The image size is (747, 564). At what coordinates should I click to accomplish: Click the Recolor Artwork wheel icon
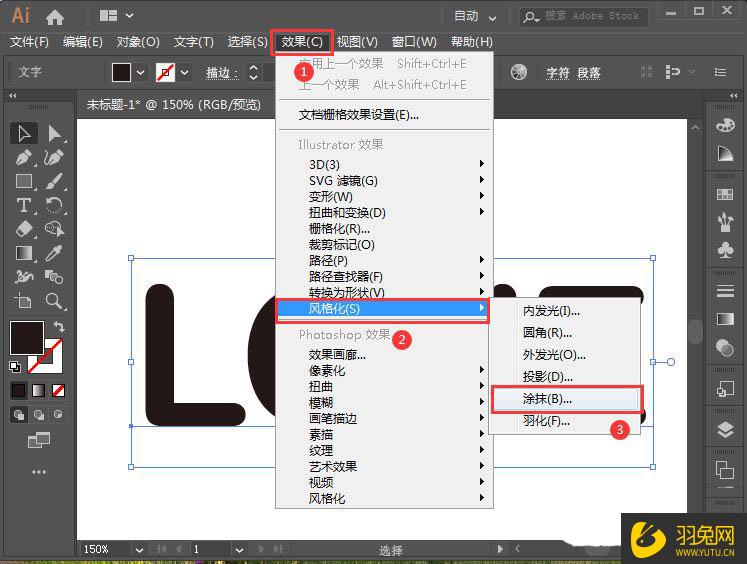[518, 72]
